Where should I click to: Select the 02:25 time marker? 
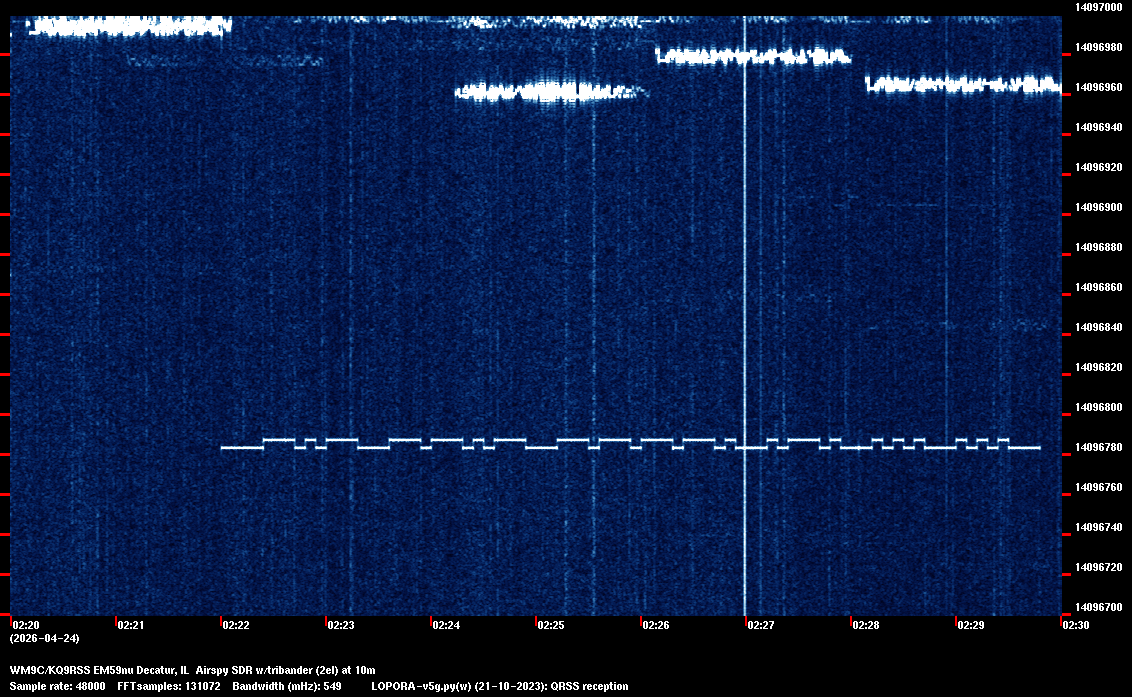click(550, 625)
